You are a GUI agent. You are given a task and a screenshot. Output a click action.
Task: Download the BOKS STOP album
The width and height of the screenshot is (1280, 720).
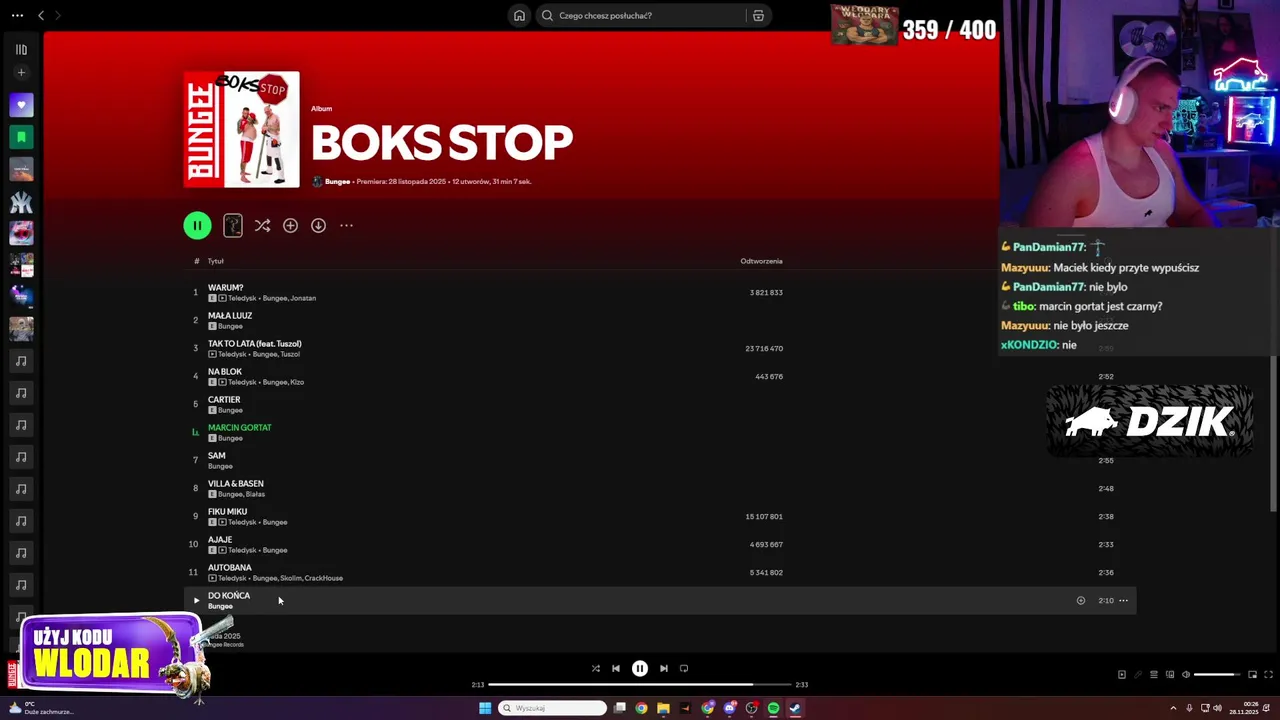(x=318, y=225)
